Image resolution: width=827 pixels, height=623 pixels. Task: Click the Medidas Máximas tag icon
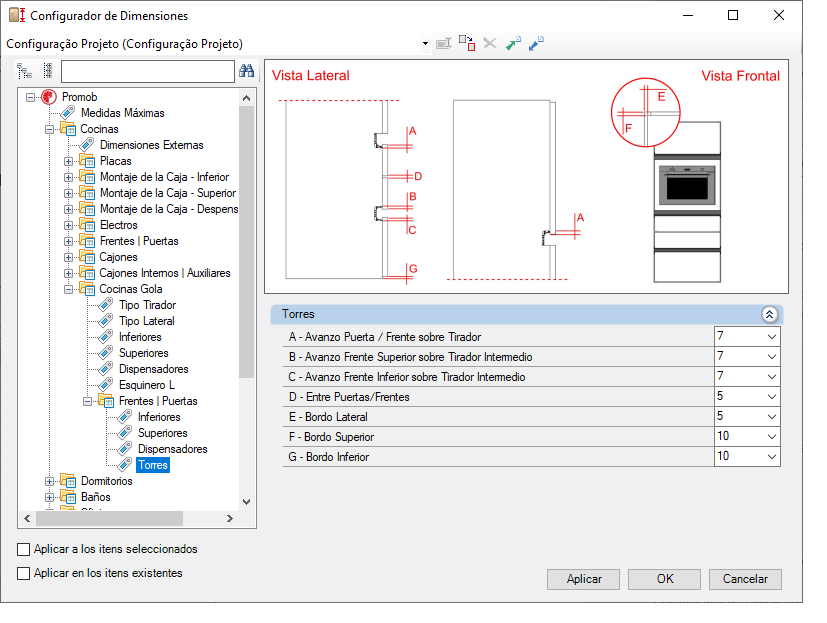click(68, 113)
